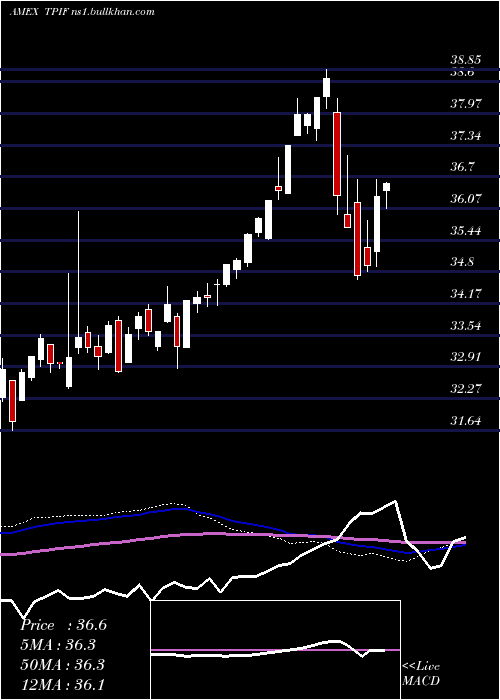Click the 35.44 price axis label
The image size is (500, 700).
point(466,230)
